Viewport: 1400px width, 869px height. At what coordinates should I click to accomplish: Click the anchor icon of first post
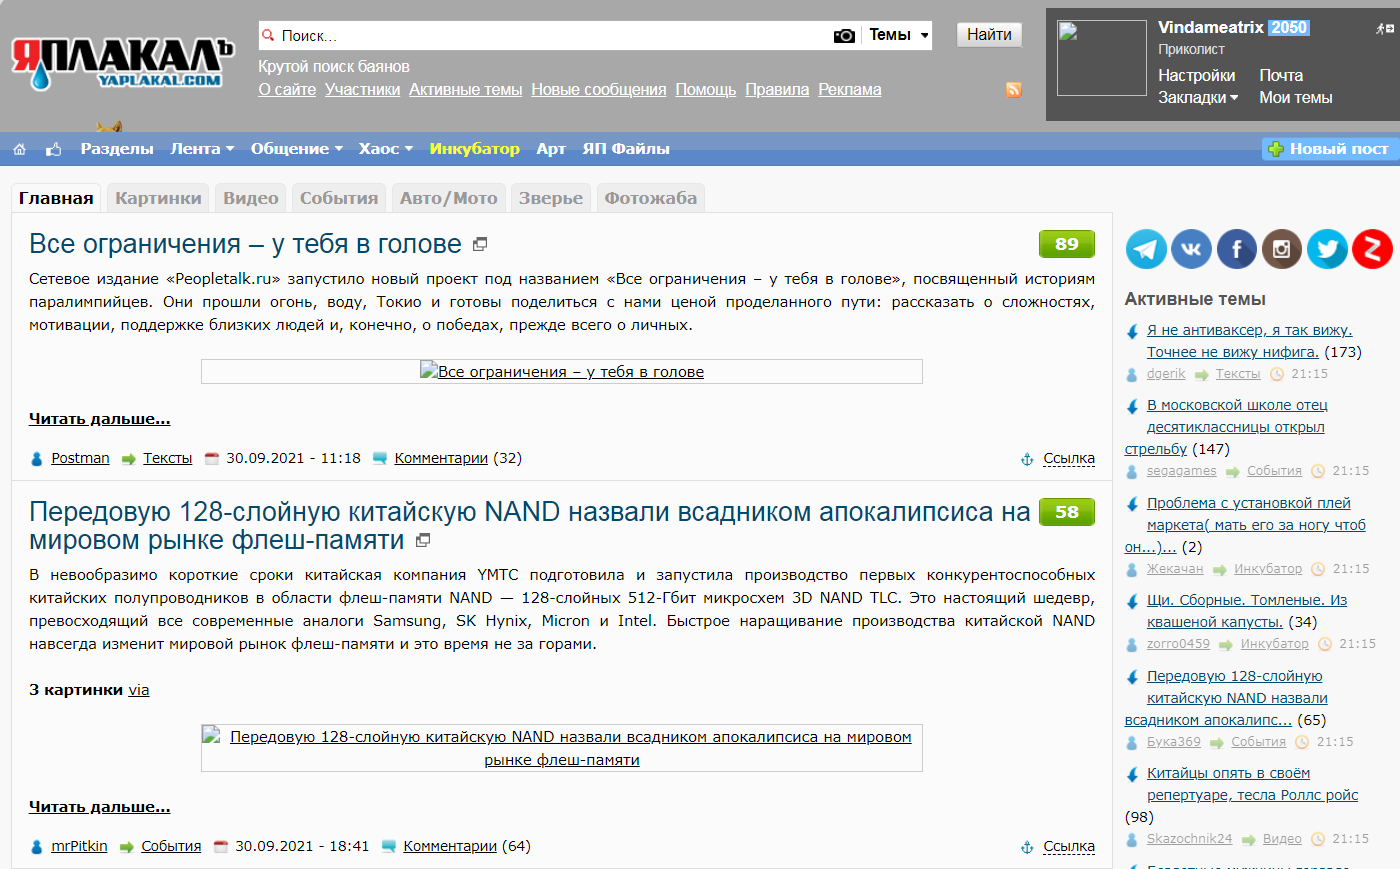coord(1027,459)
